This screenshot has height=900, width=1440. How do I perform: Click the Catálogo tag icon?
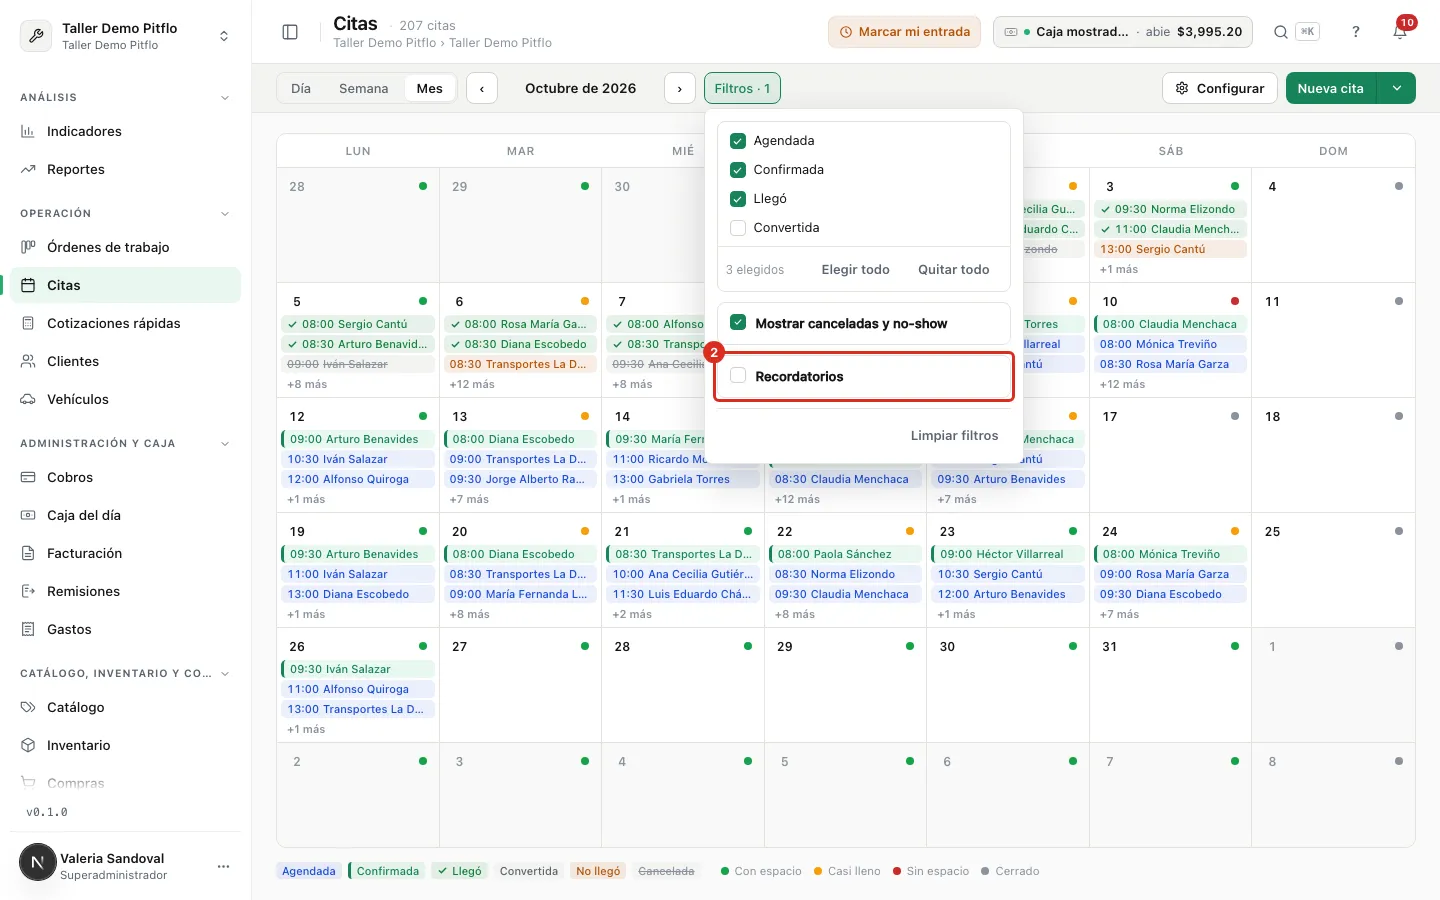click(x=28, y=707)
